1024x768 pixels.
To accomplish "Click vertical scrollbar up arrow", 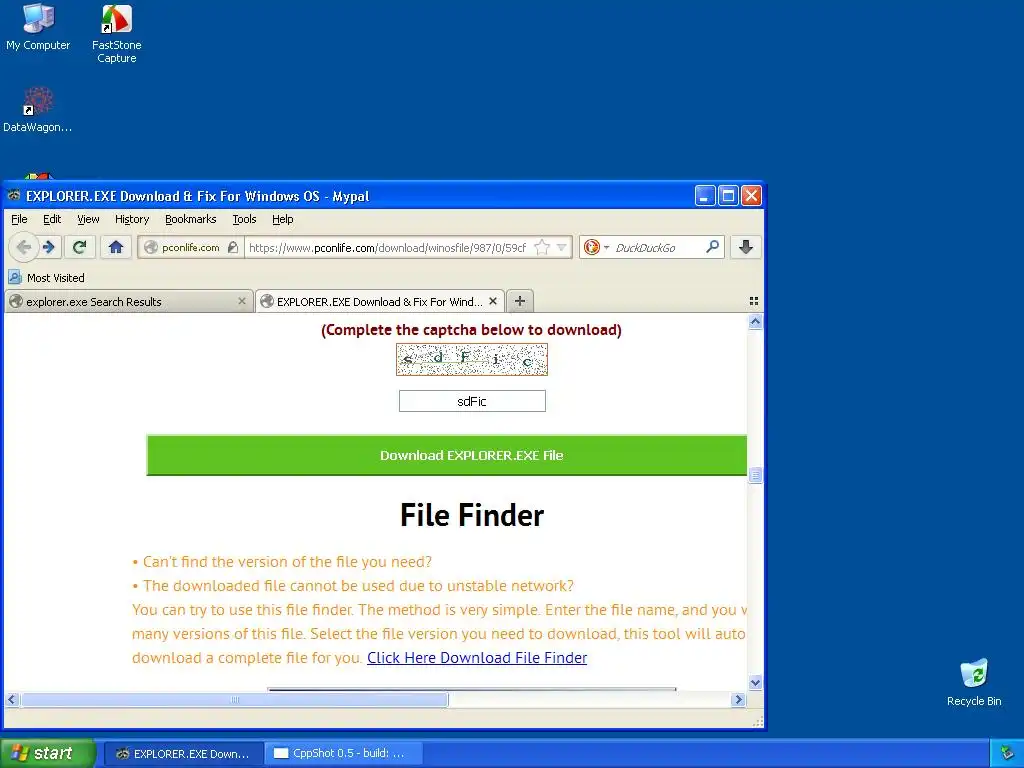I will (x=755, y=321).
